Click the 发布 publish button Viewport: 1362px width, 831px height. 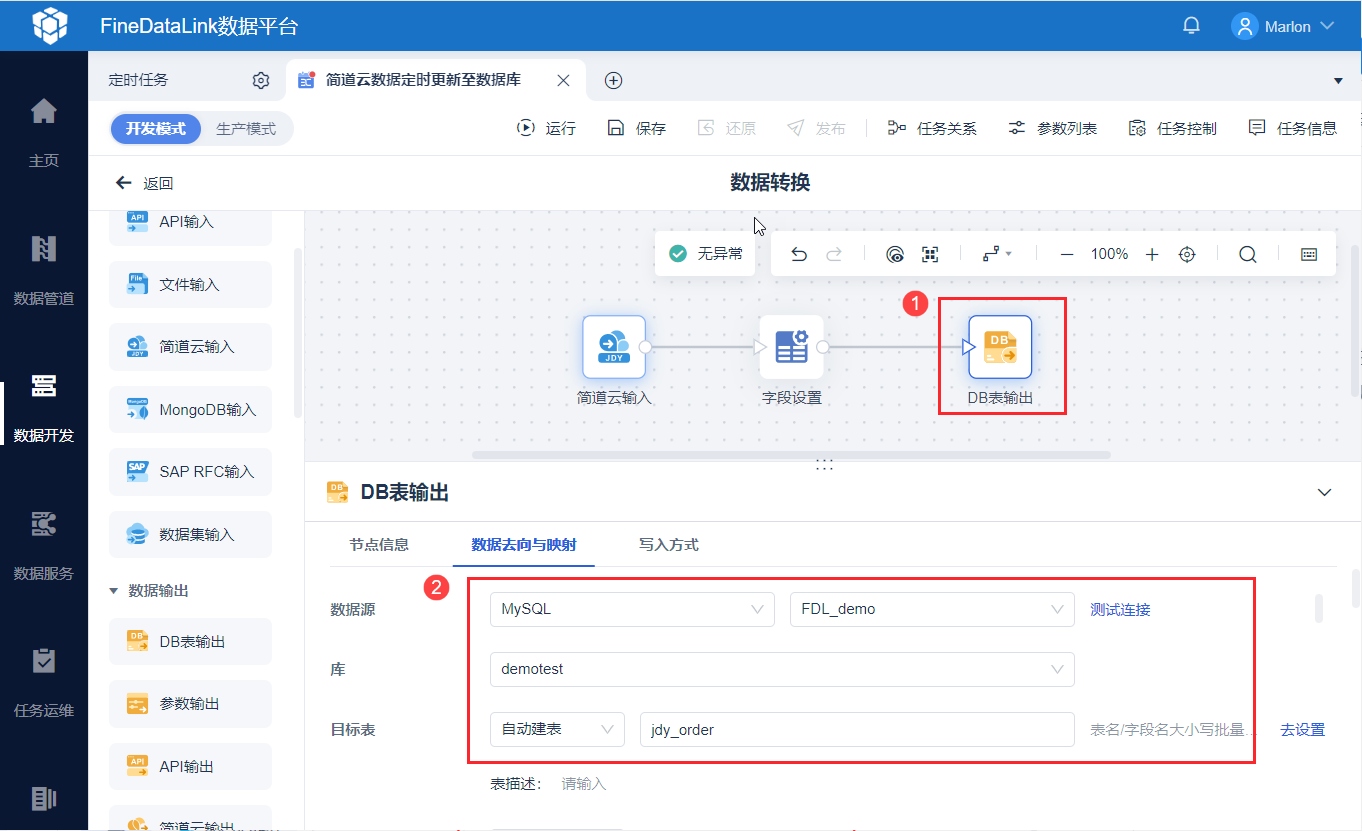tap(816, 128)
